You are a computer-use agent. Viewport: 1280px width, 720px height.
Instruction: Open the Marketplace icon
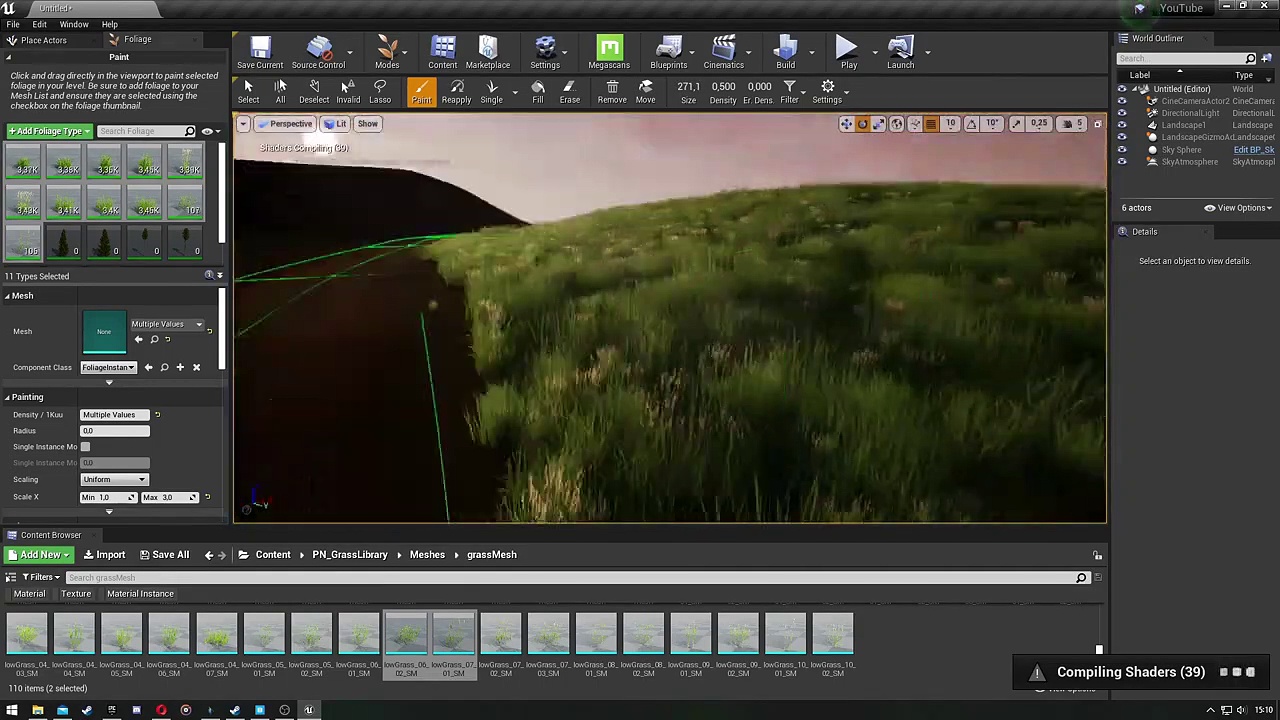(487, 52)
